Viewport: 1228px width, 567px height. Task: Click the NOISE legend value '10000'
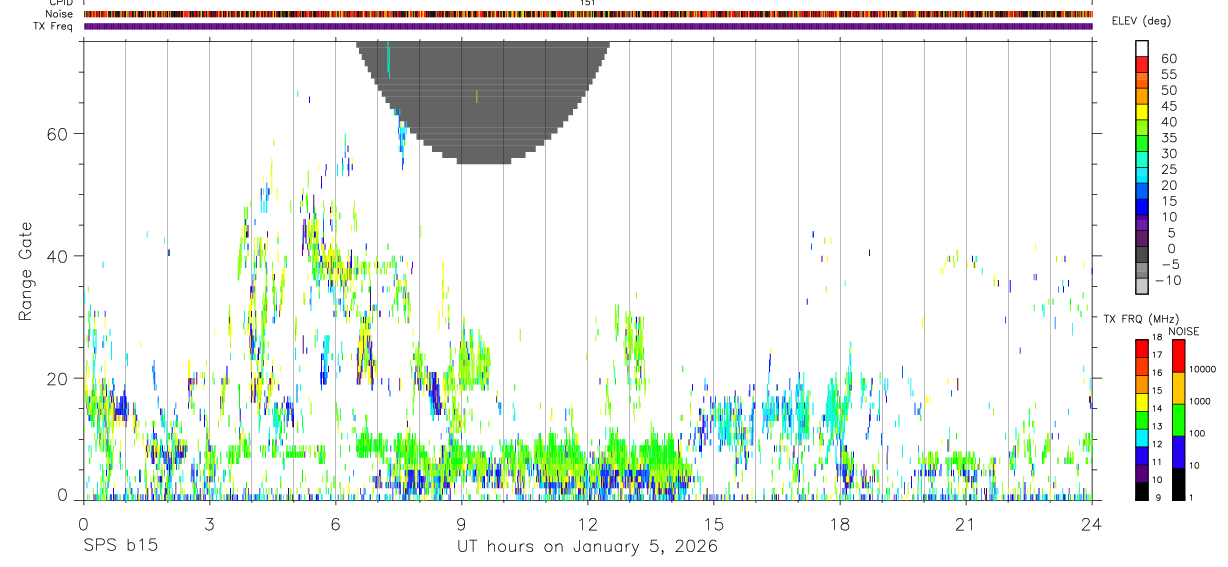(x=1203, y=369)
